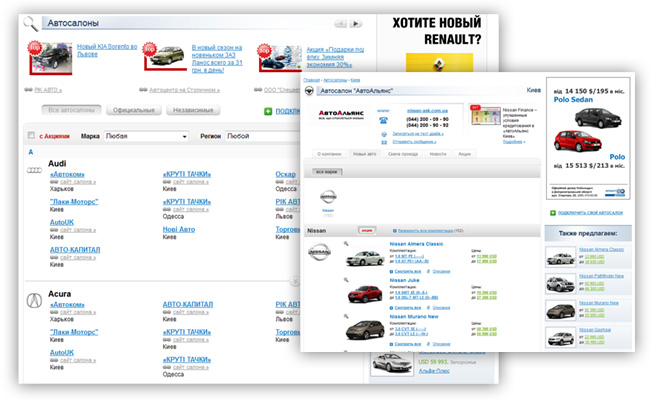Click the test drive icon beside Записаться
Image resolution: width=660 pixels, height=400 pixels.
click(384, 134)
